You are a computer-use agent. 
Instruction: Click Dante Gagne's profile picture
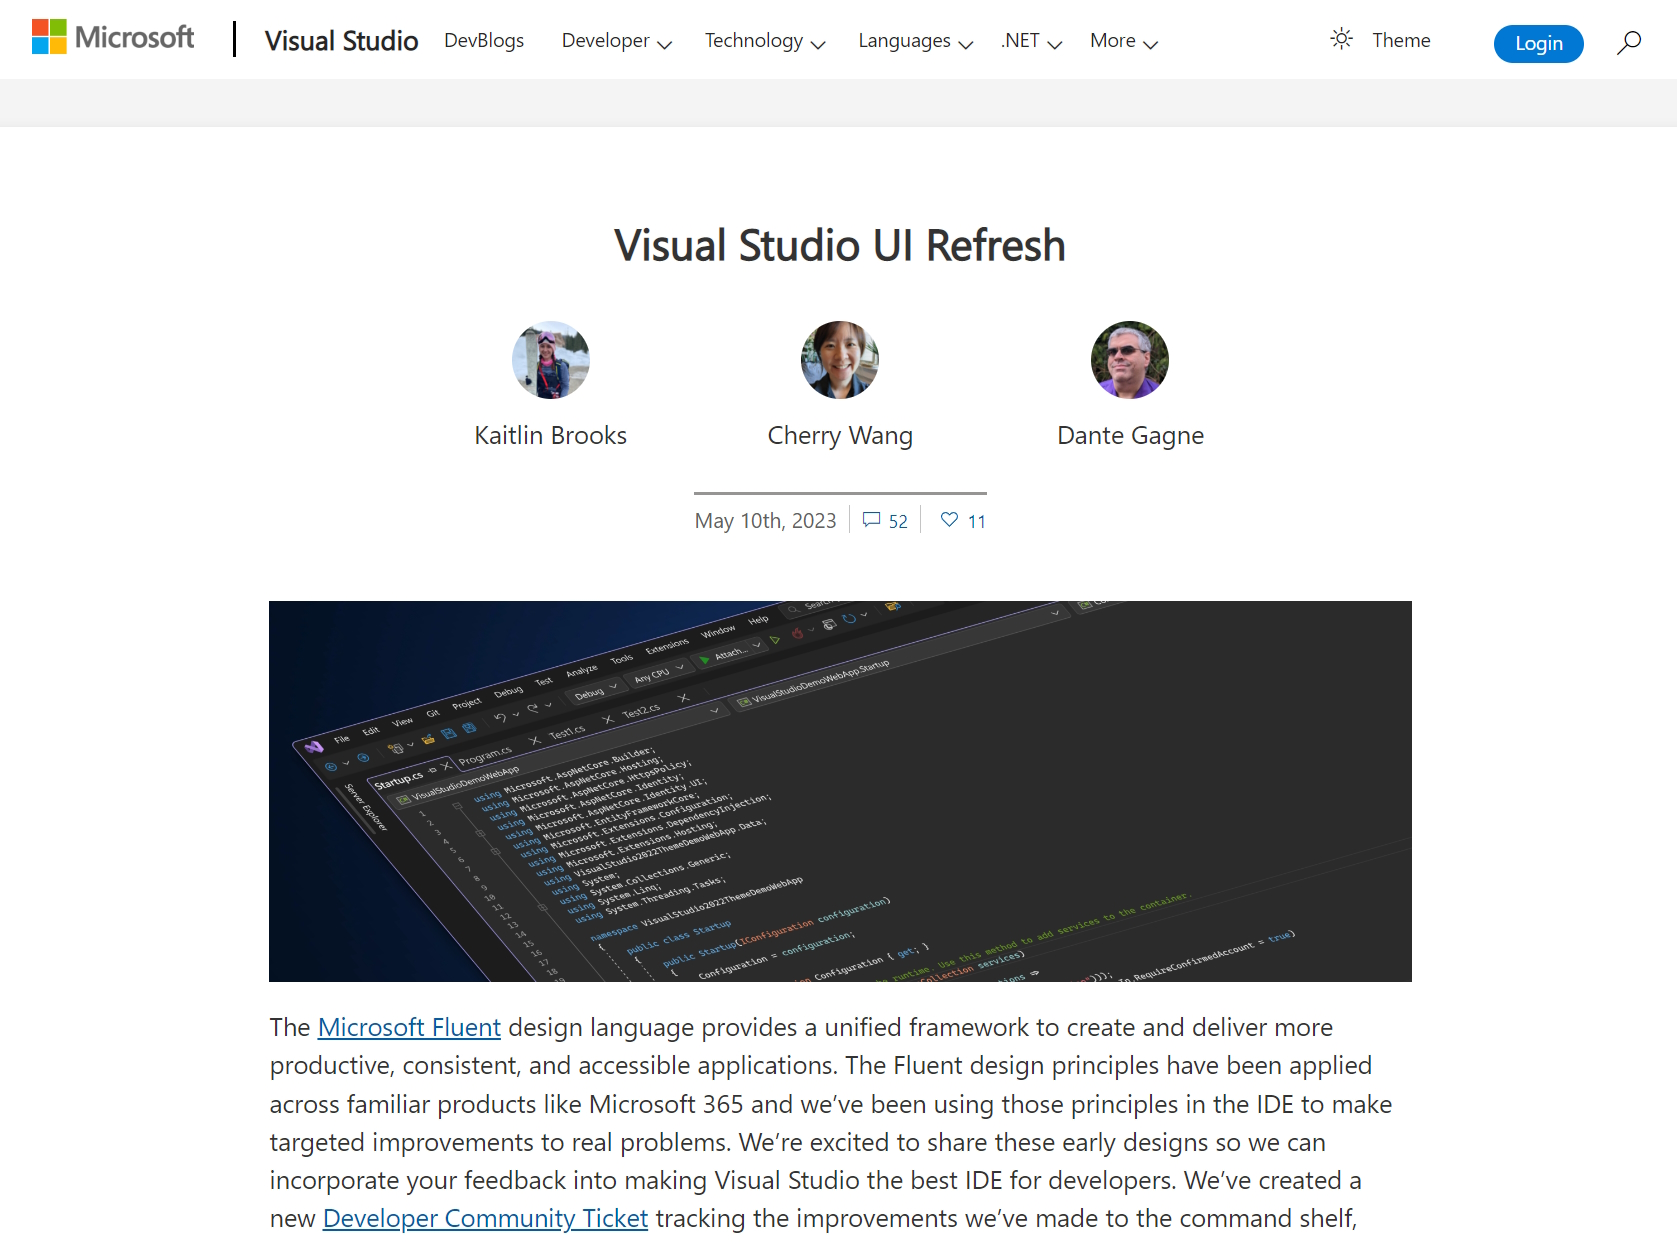coord(1129,360)
